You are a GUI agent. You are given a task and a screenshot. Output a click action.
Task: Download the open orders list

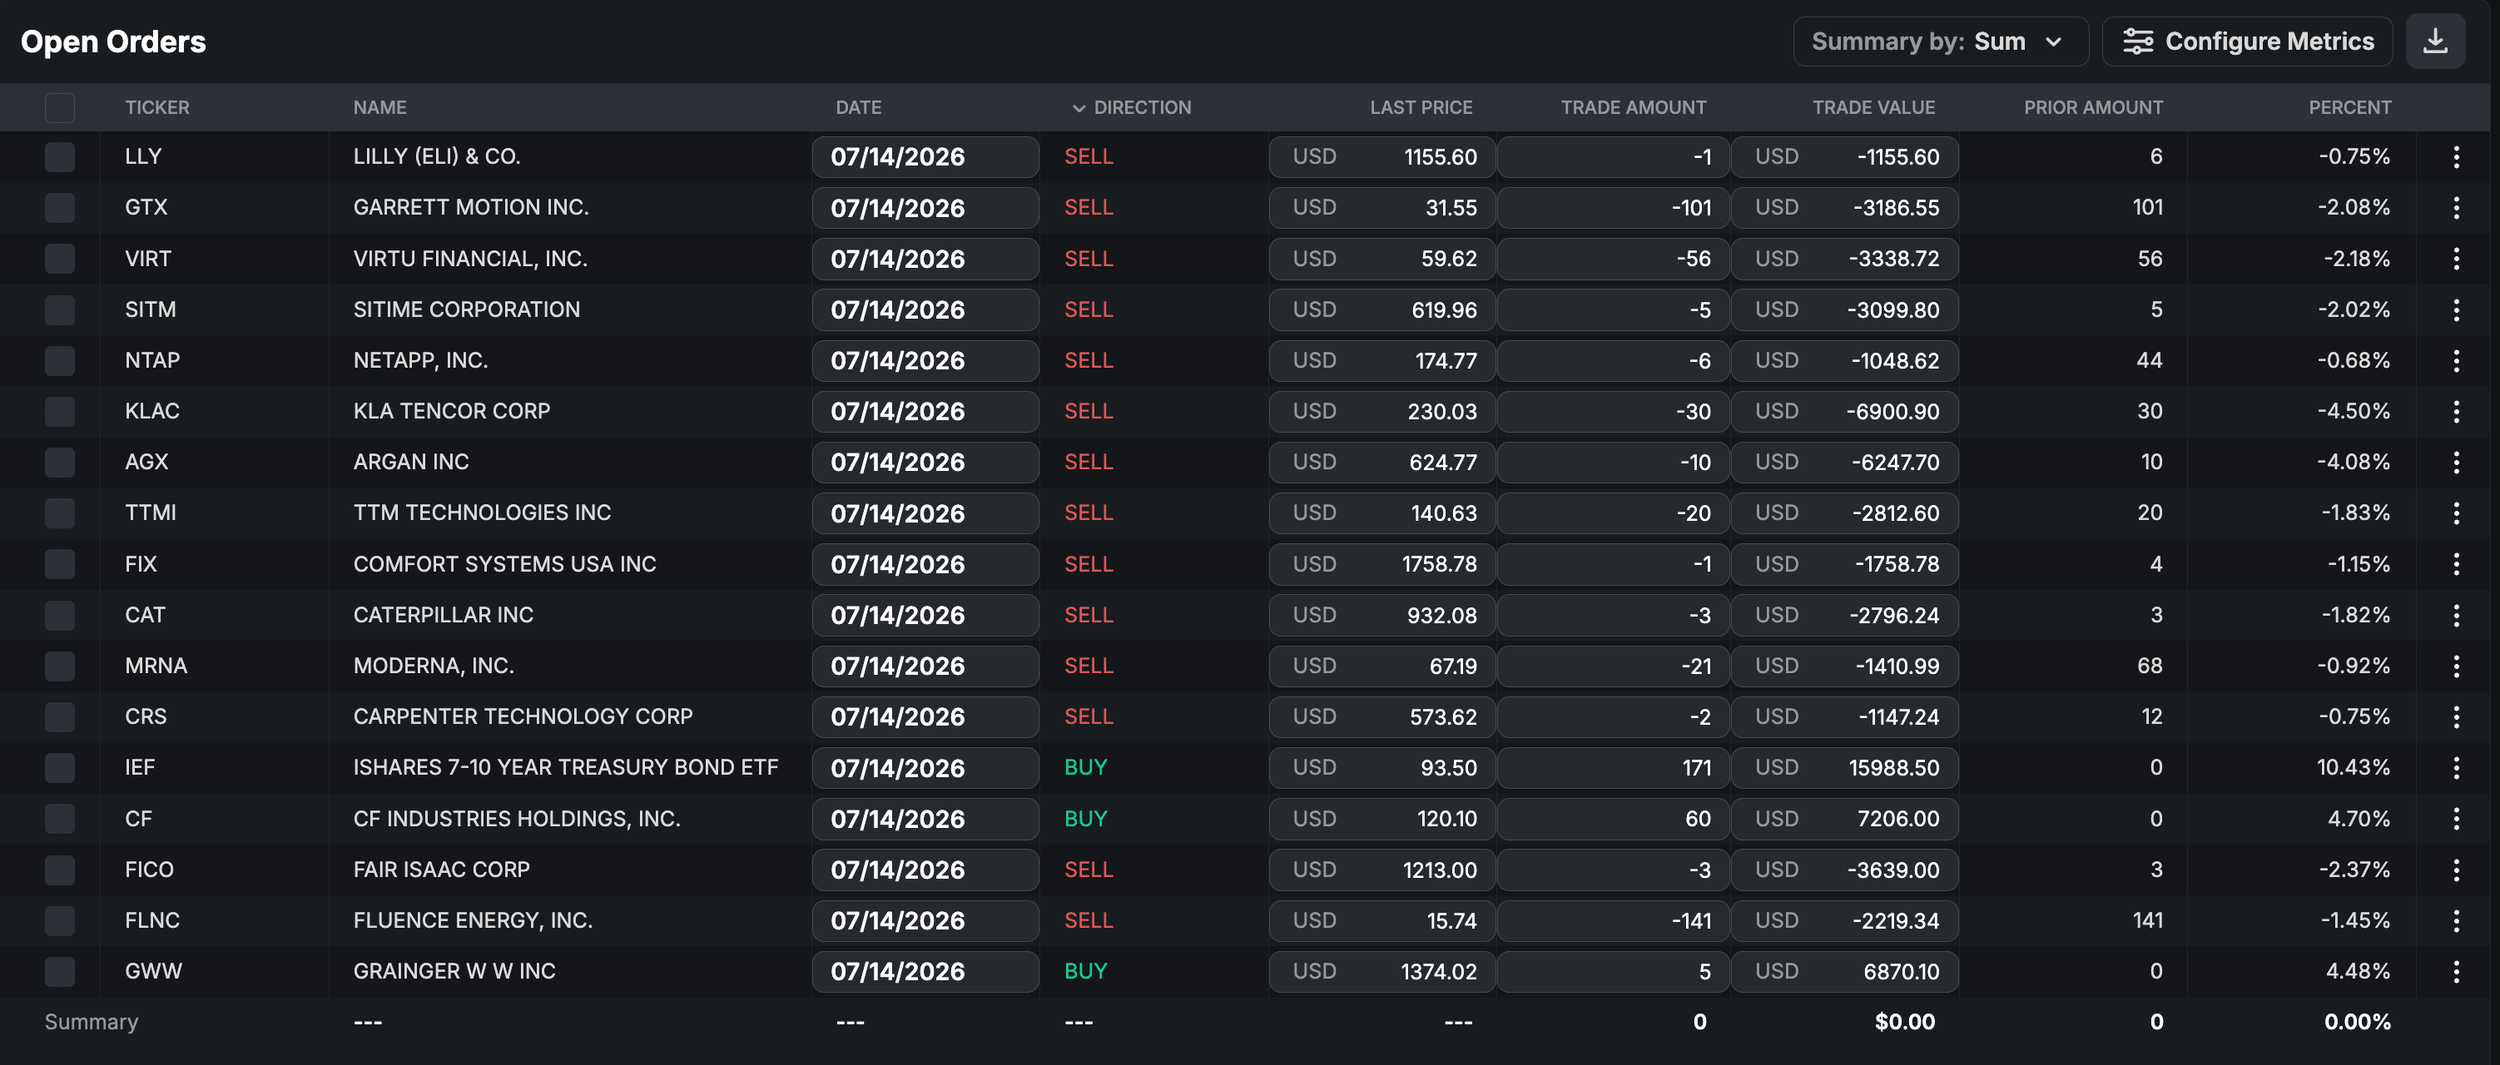point(2435,41)
